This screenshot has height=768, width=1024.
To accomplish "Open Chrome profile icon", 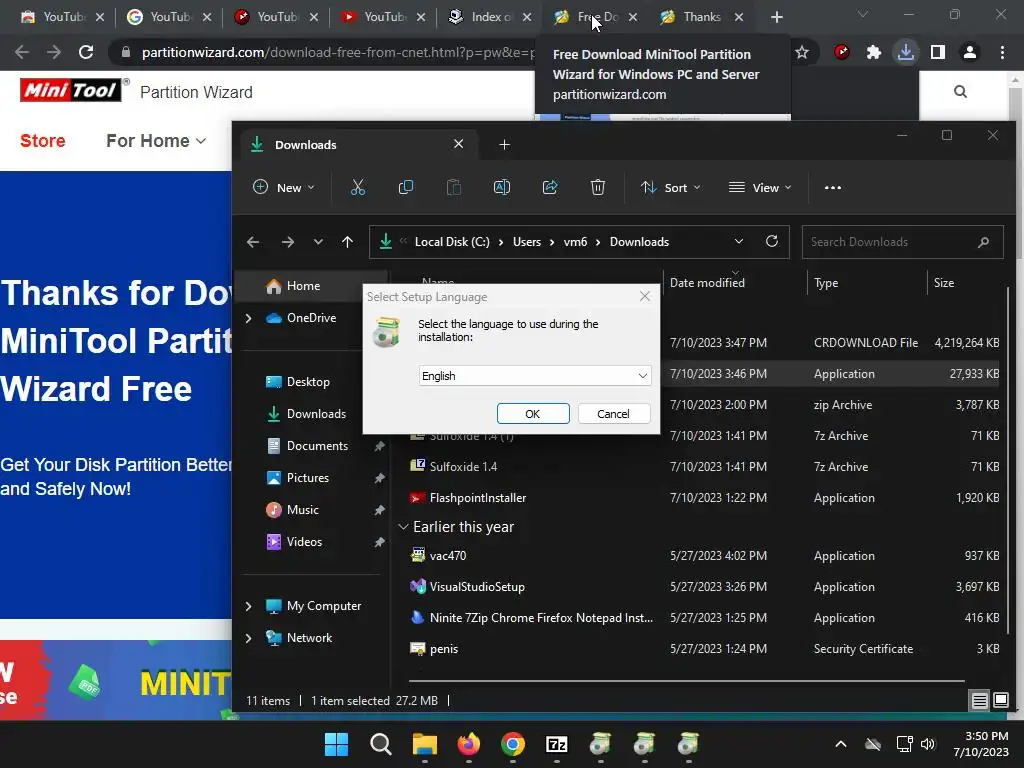I will (970, 52).
